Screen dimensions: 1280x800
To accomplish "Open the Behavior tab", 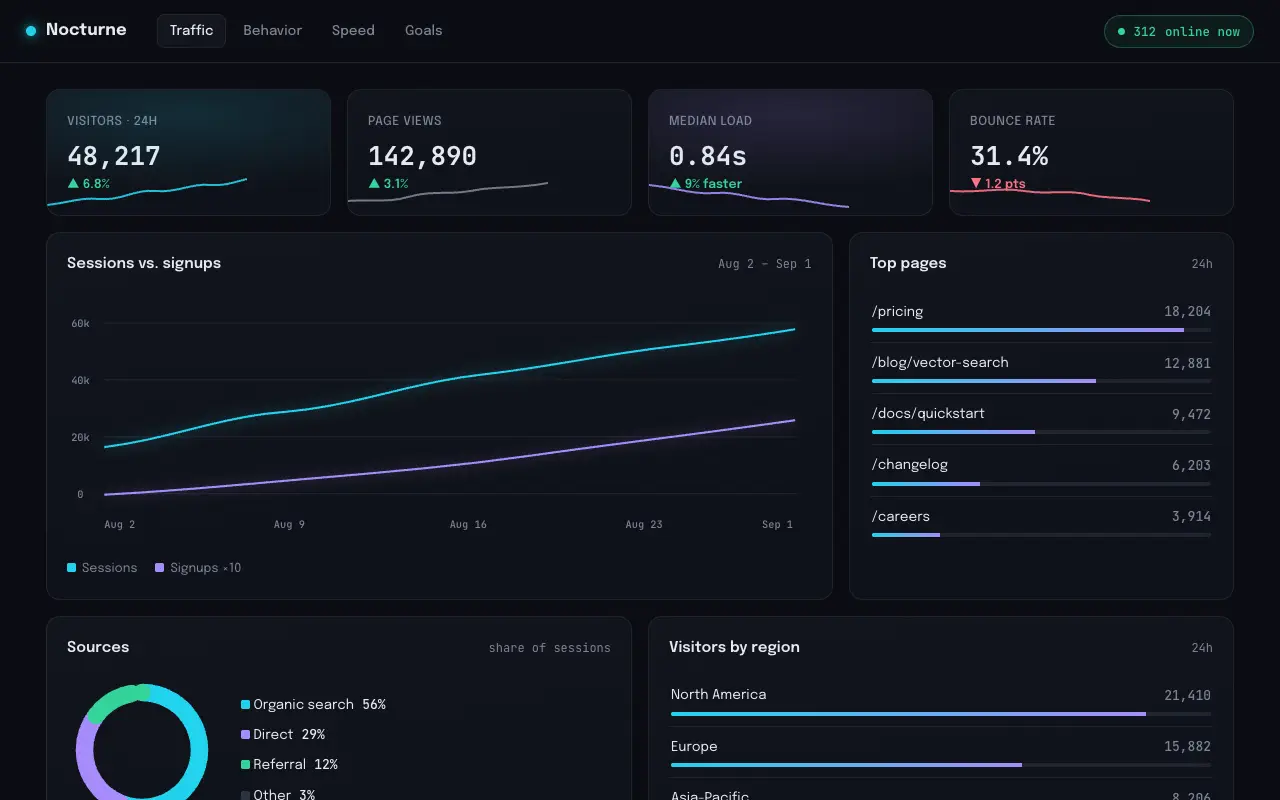I will (x=272, y=31).
